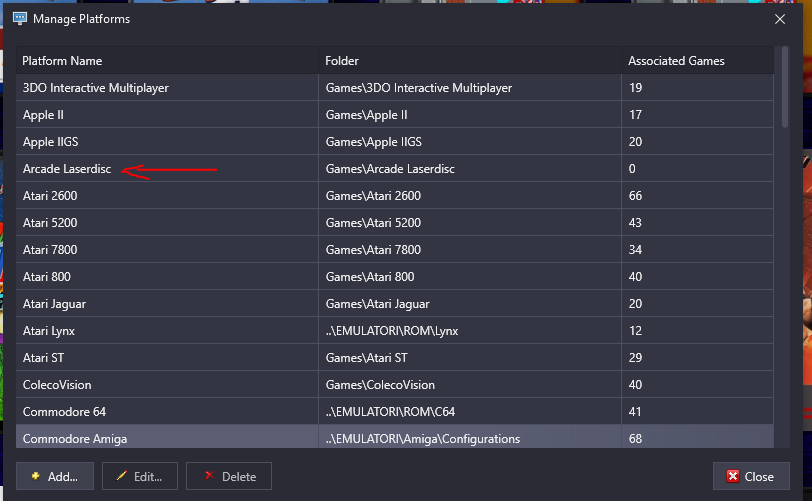Image resolution: width=812 pixels, height=501 pixels.
Task: Click the Manage Platforms window icon
Action: tap(20, 19)
